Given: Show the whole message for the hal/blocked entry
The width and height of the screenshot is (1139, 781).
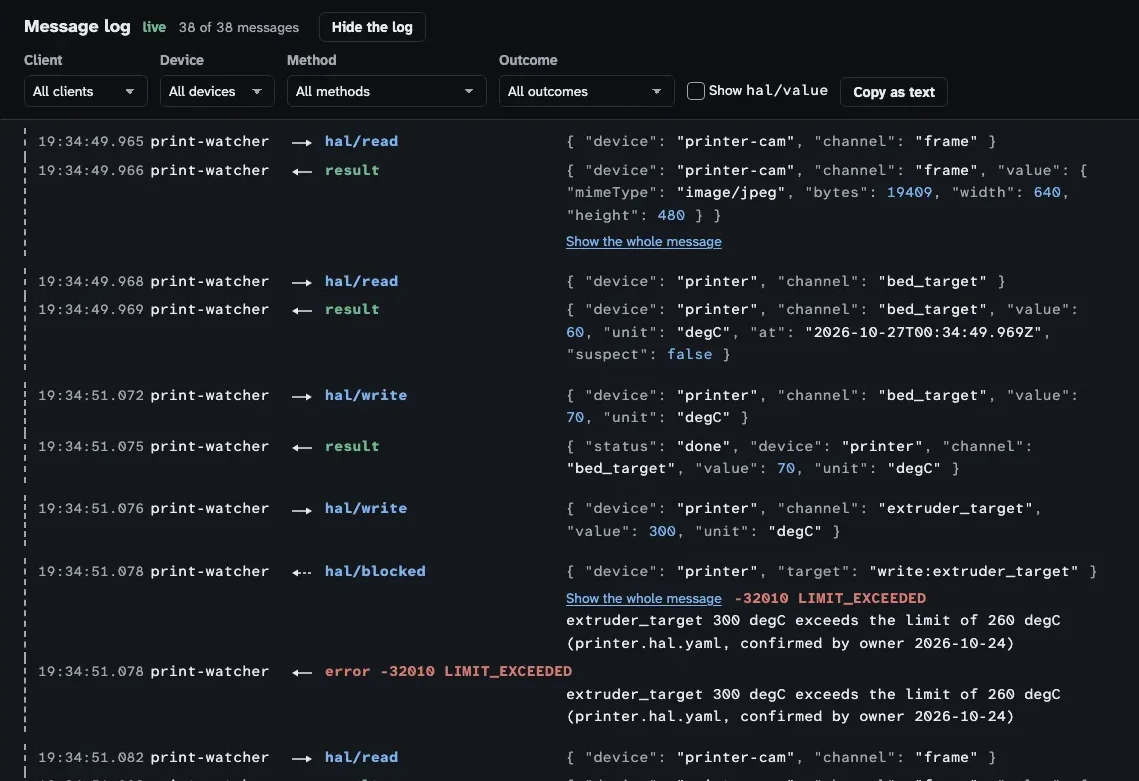Looking at the screenshot, I should (x=644, y=598).
